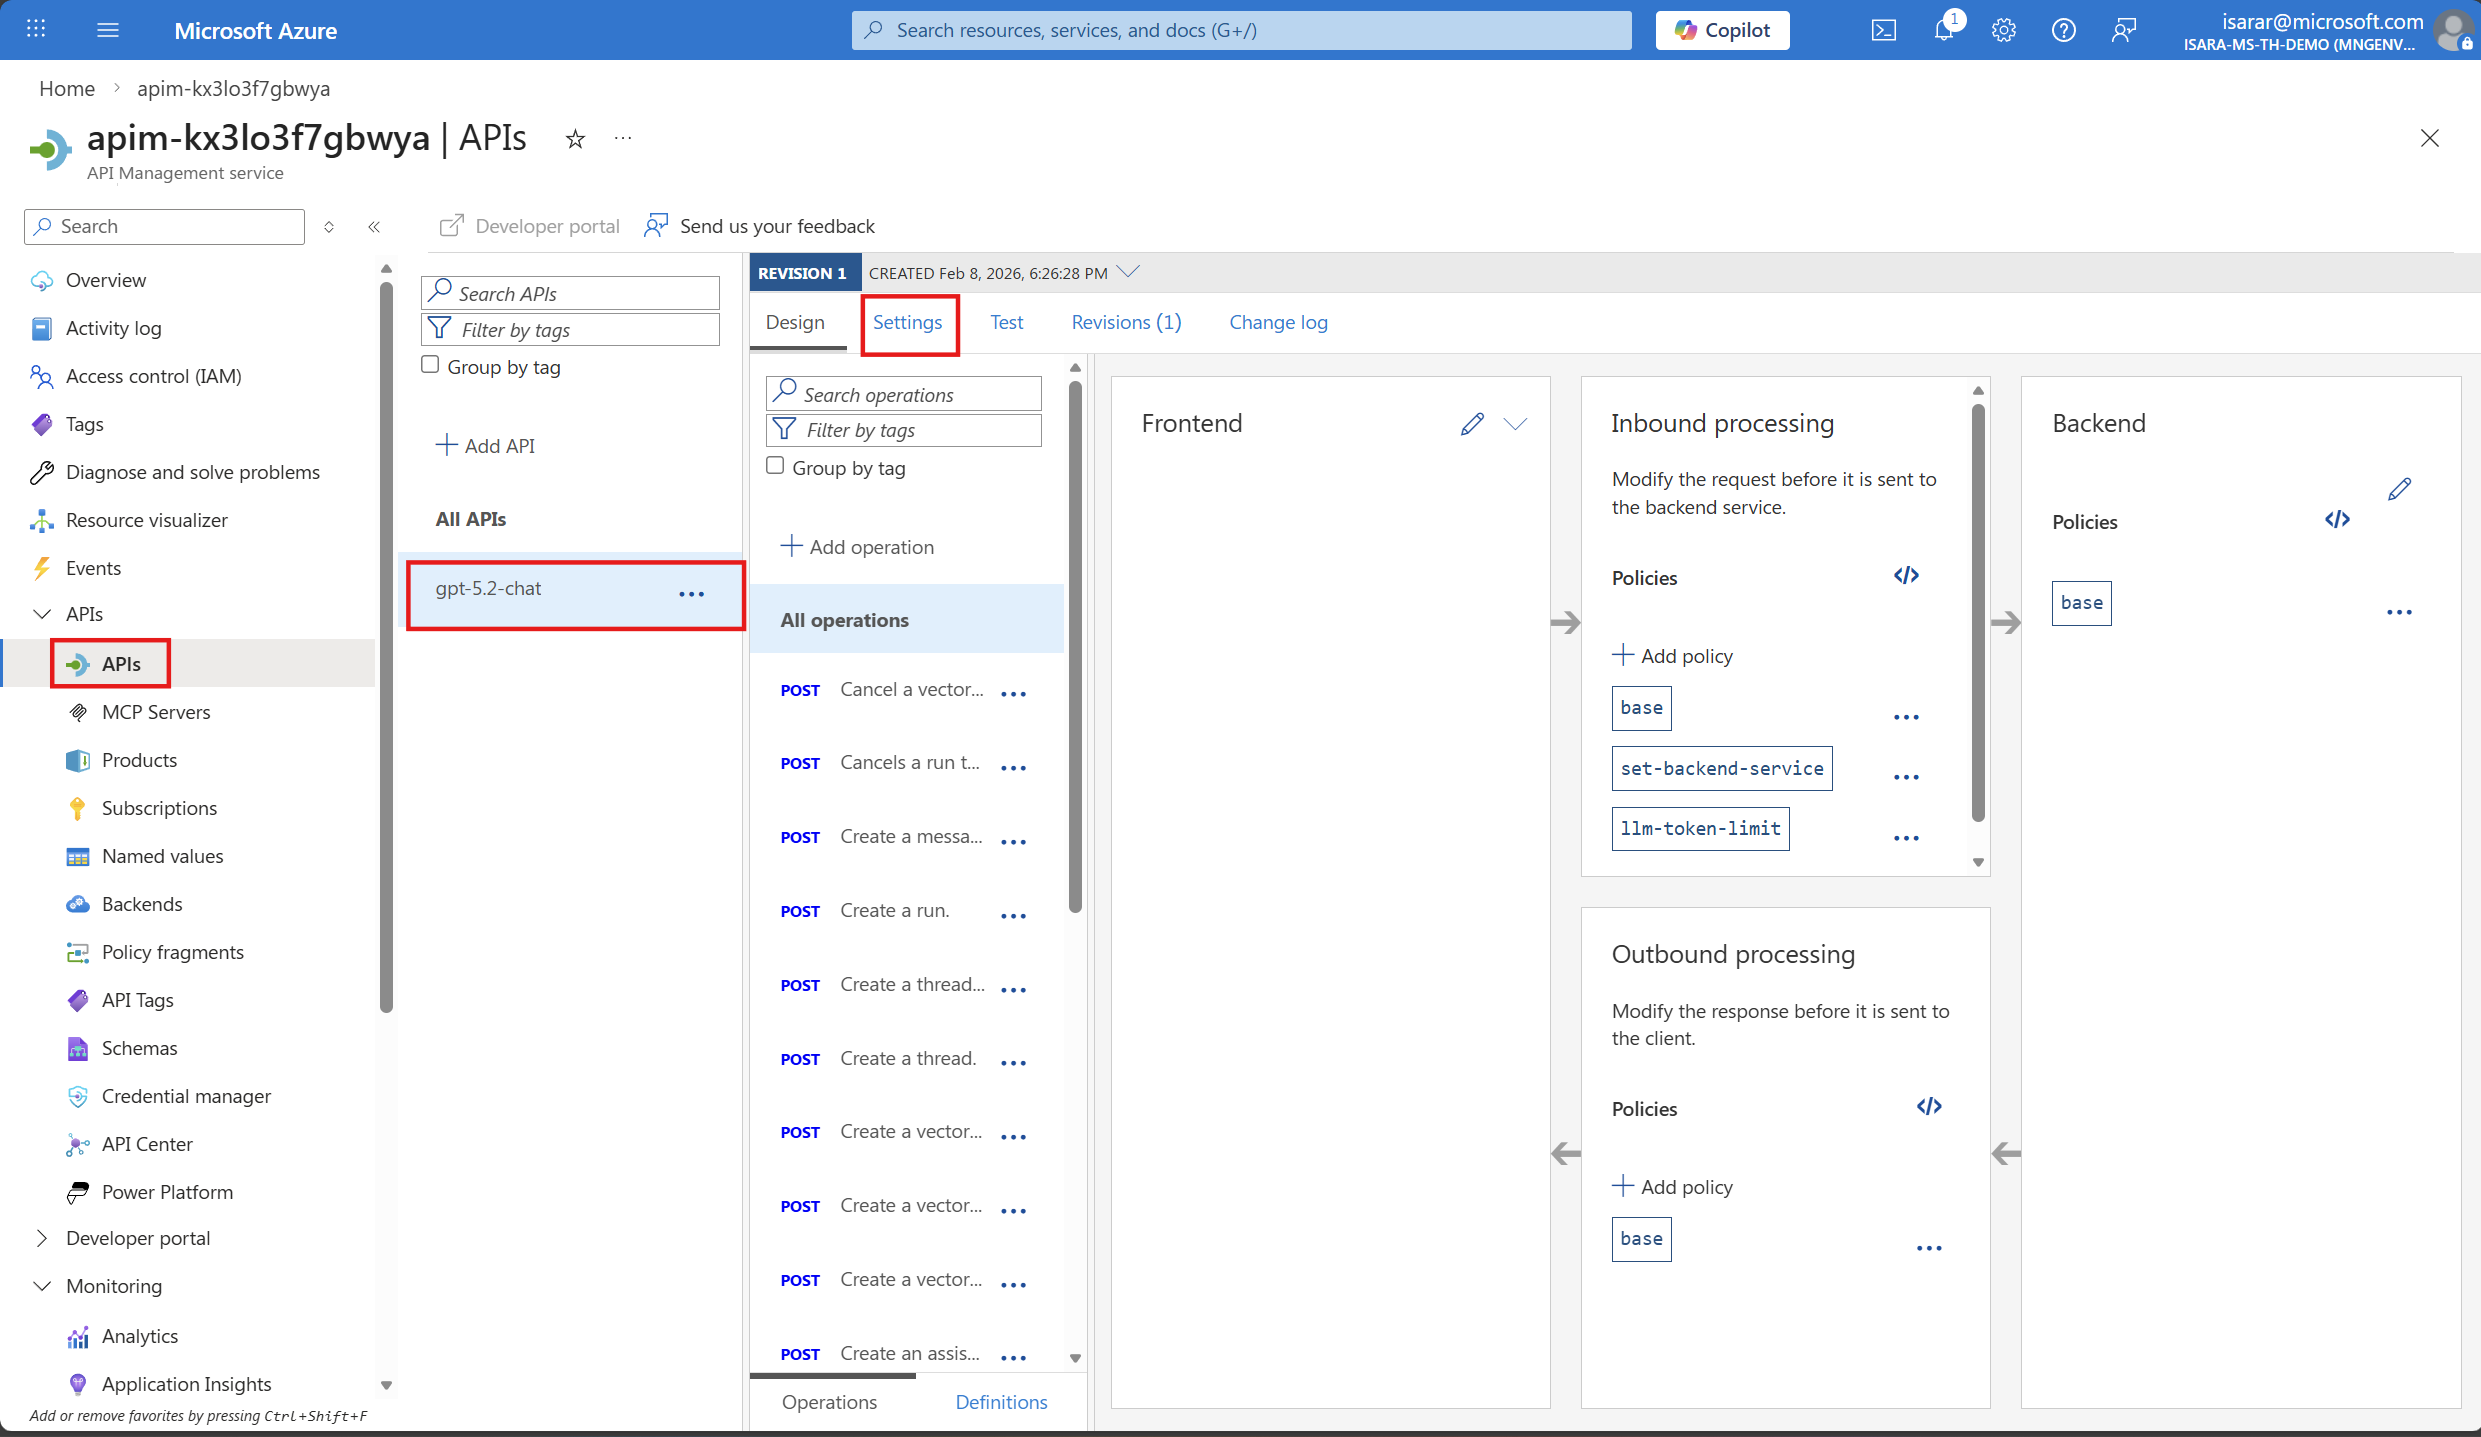Collapse the left navigation with double chevron
Screen dimensions: 2481x1437
(374, 227)
